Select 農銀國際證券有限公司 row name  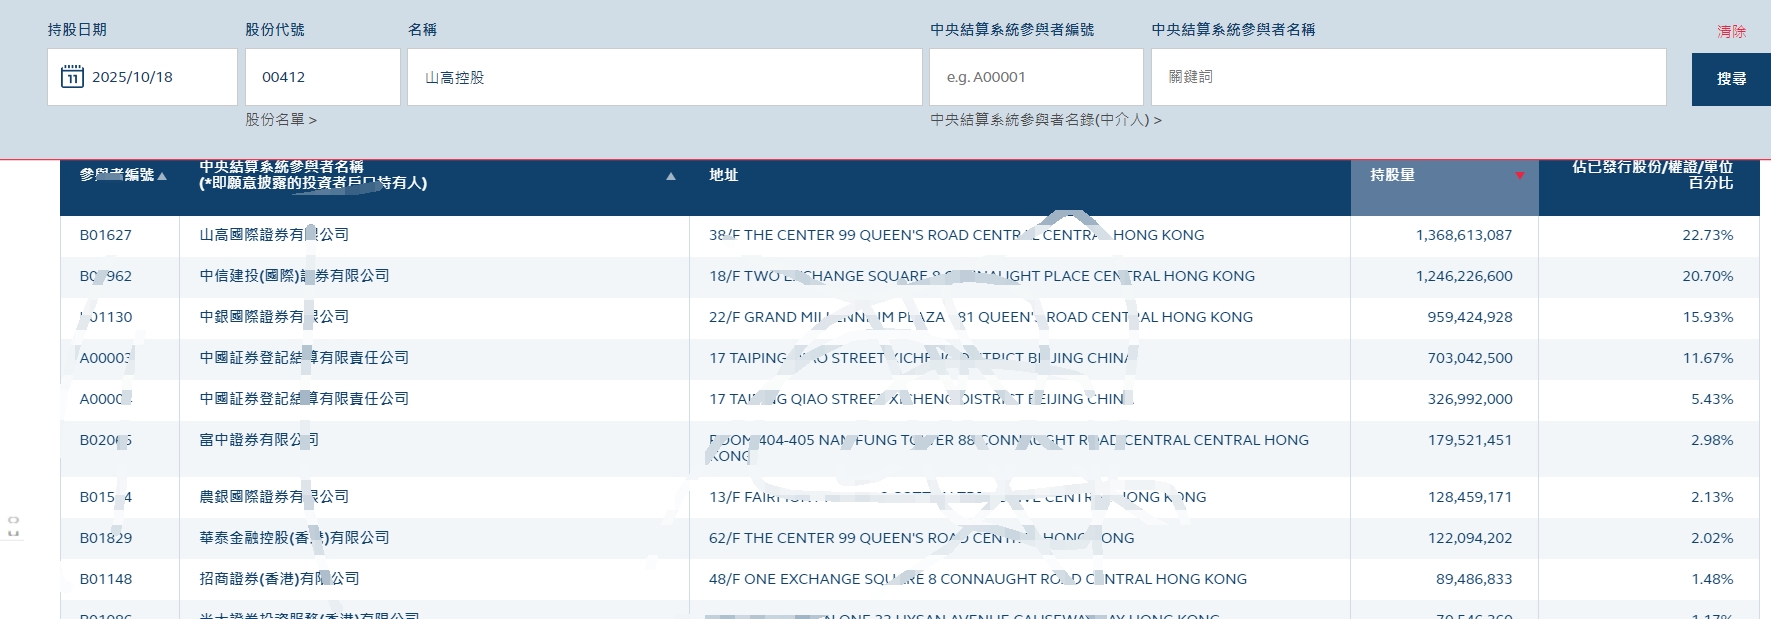274,497
